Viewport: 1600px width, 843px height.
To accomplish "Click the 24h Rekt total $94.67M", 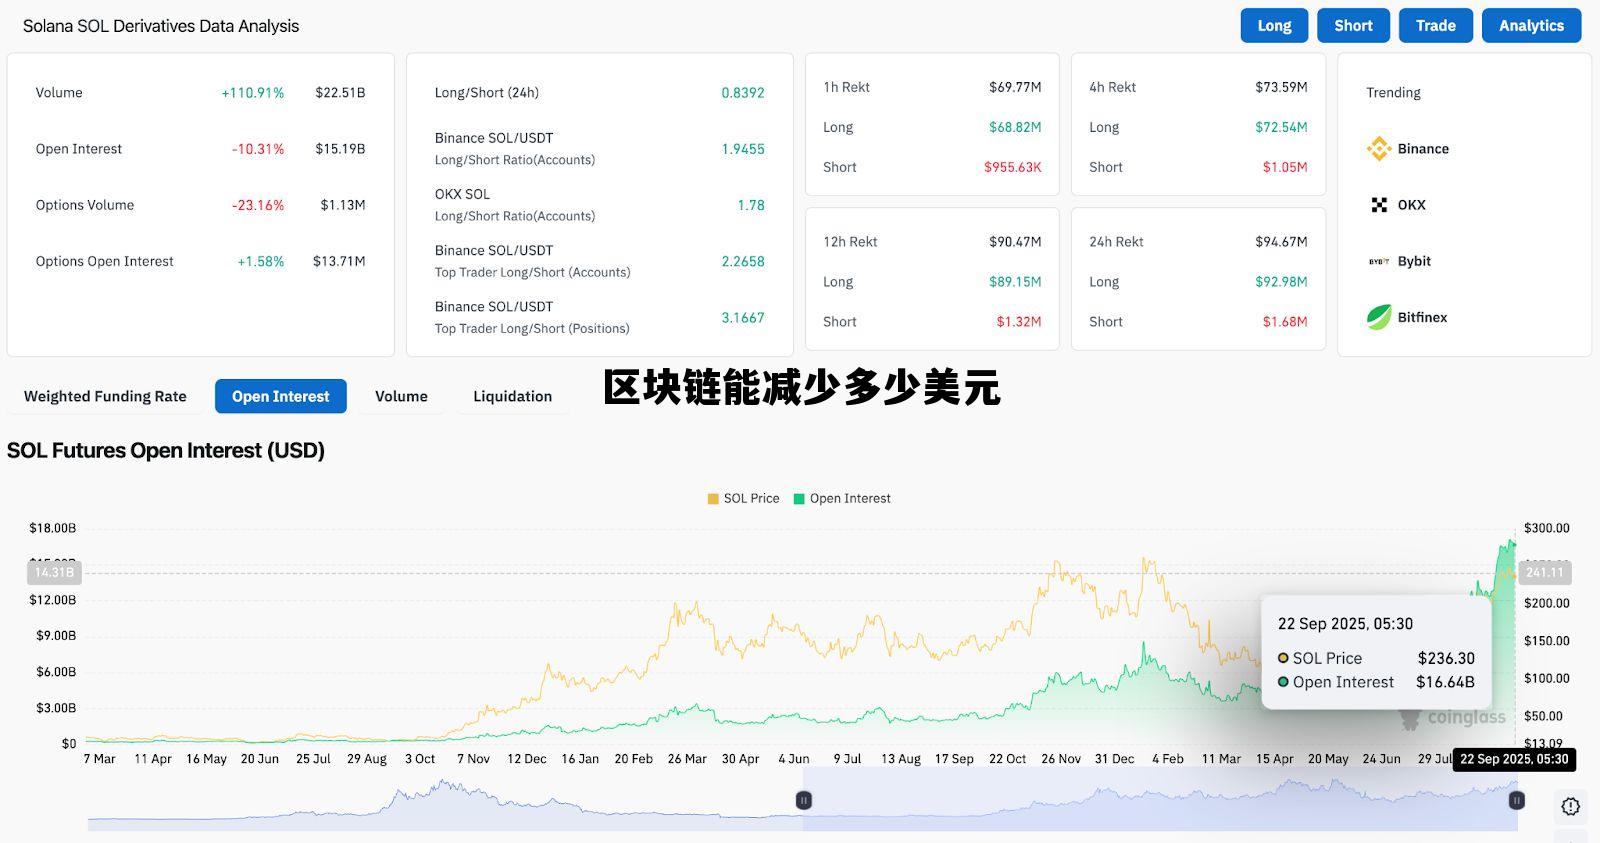I will [1281, 242].
